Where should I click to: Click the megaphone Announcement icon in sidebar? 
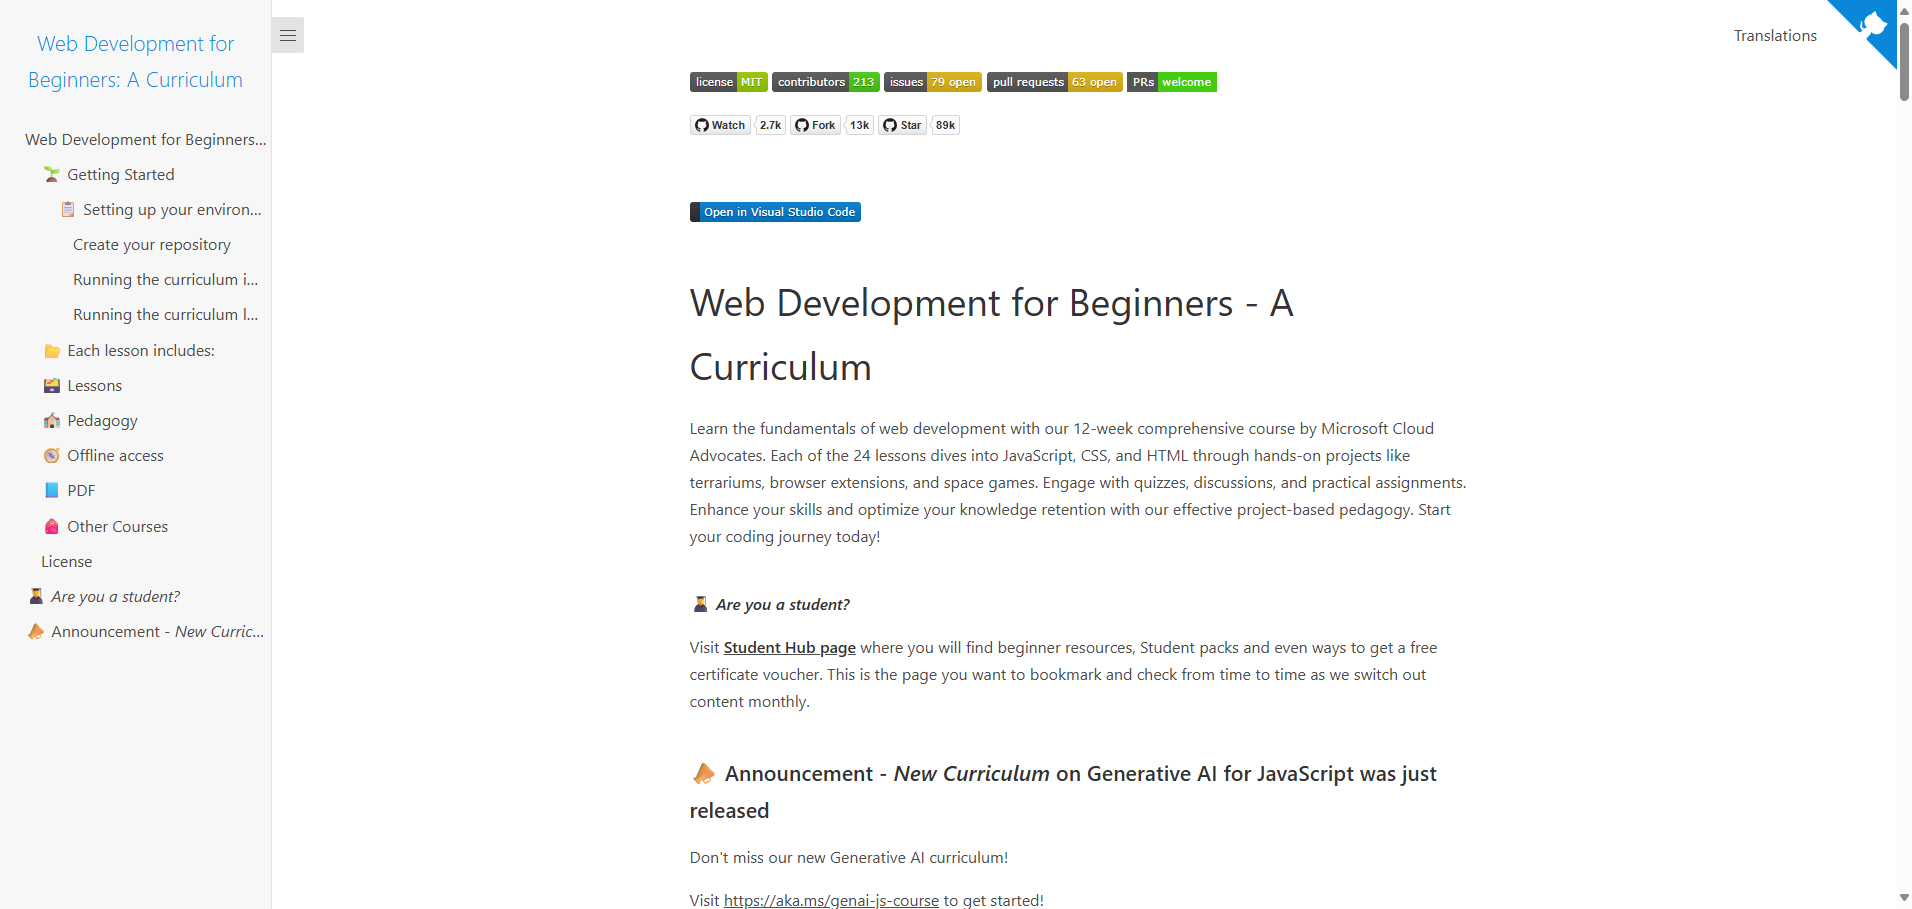tap(36, 631)
